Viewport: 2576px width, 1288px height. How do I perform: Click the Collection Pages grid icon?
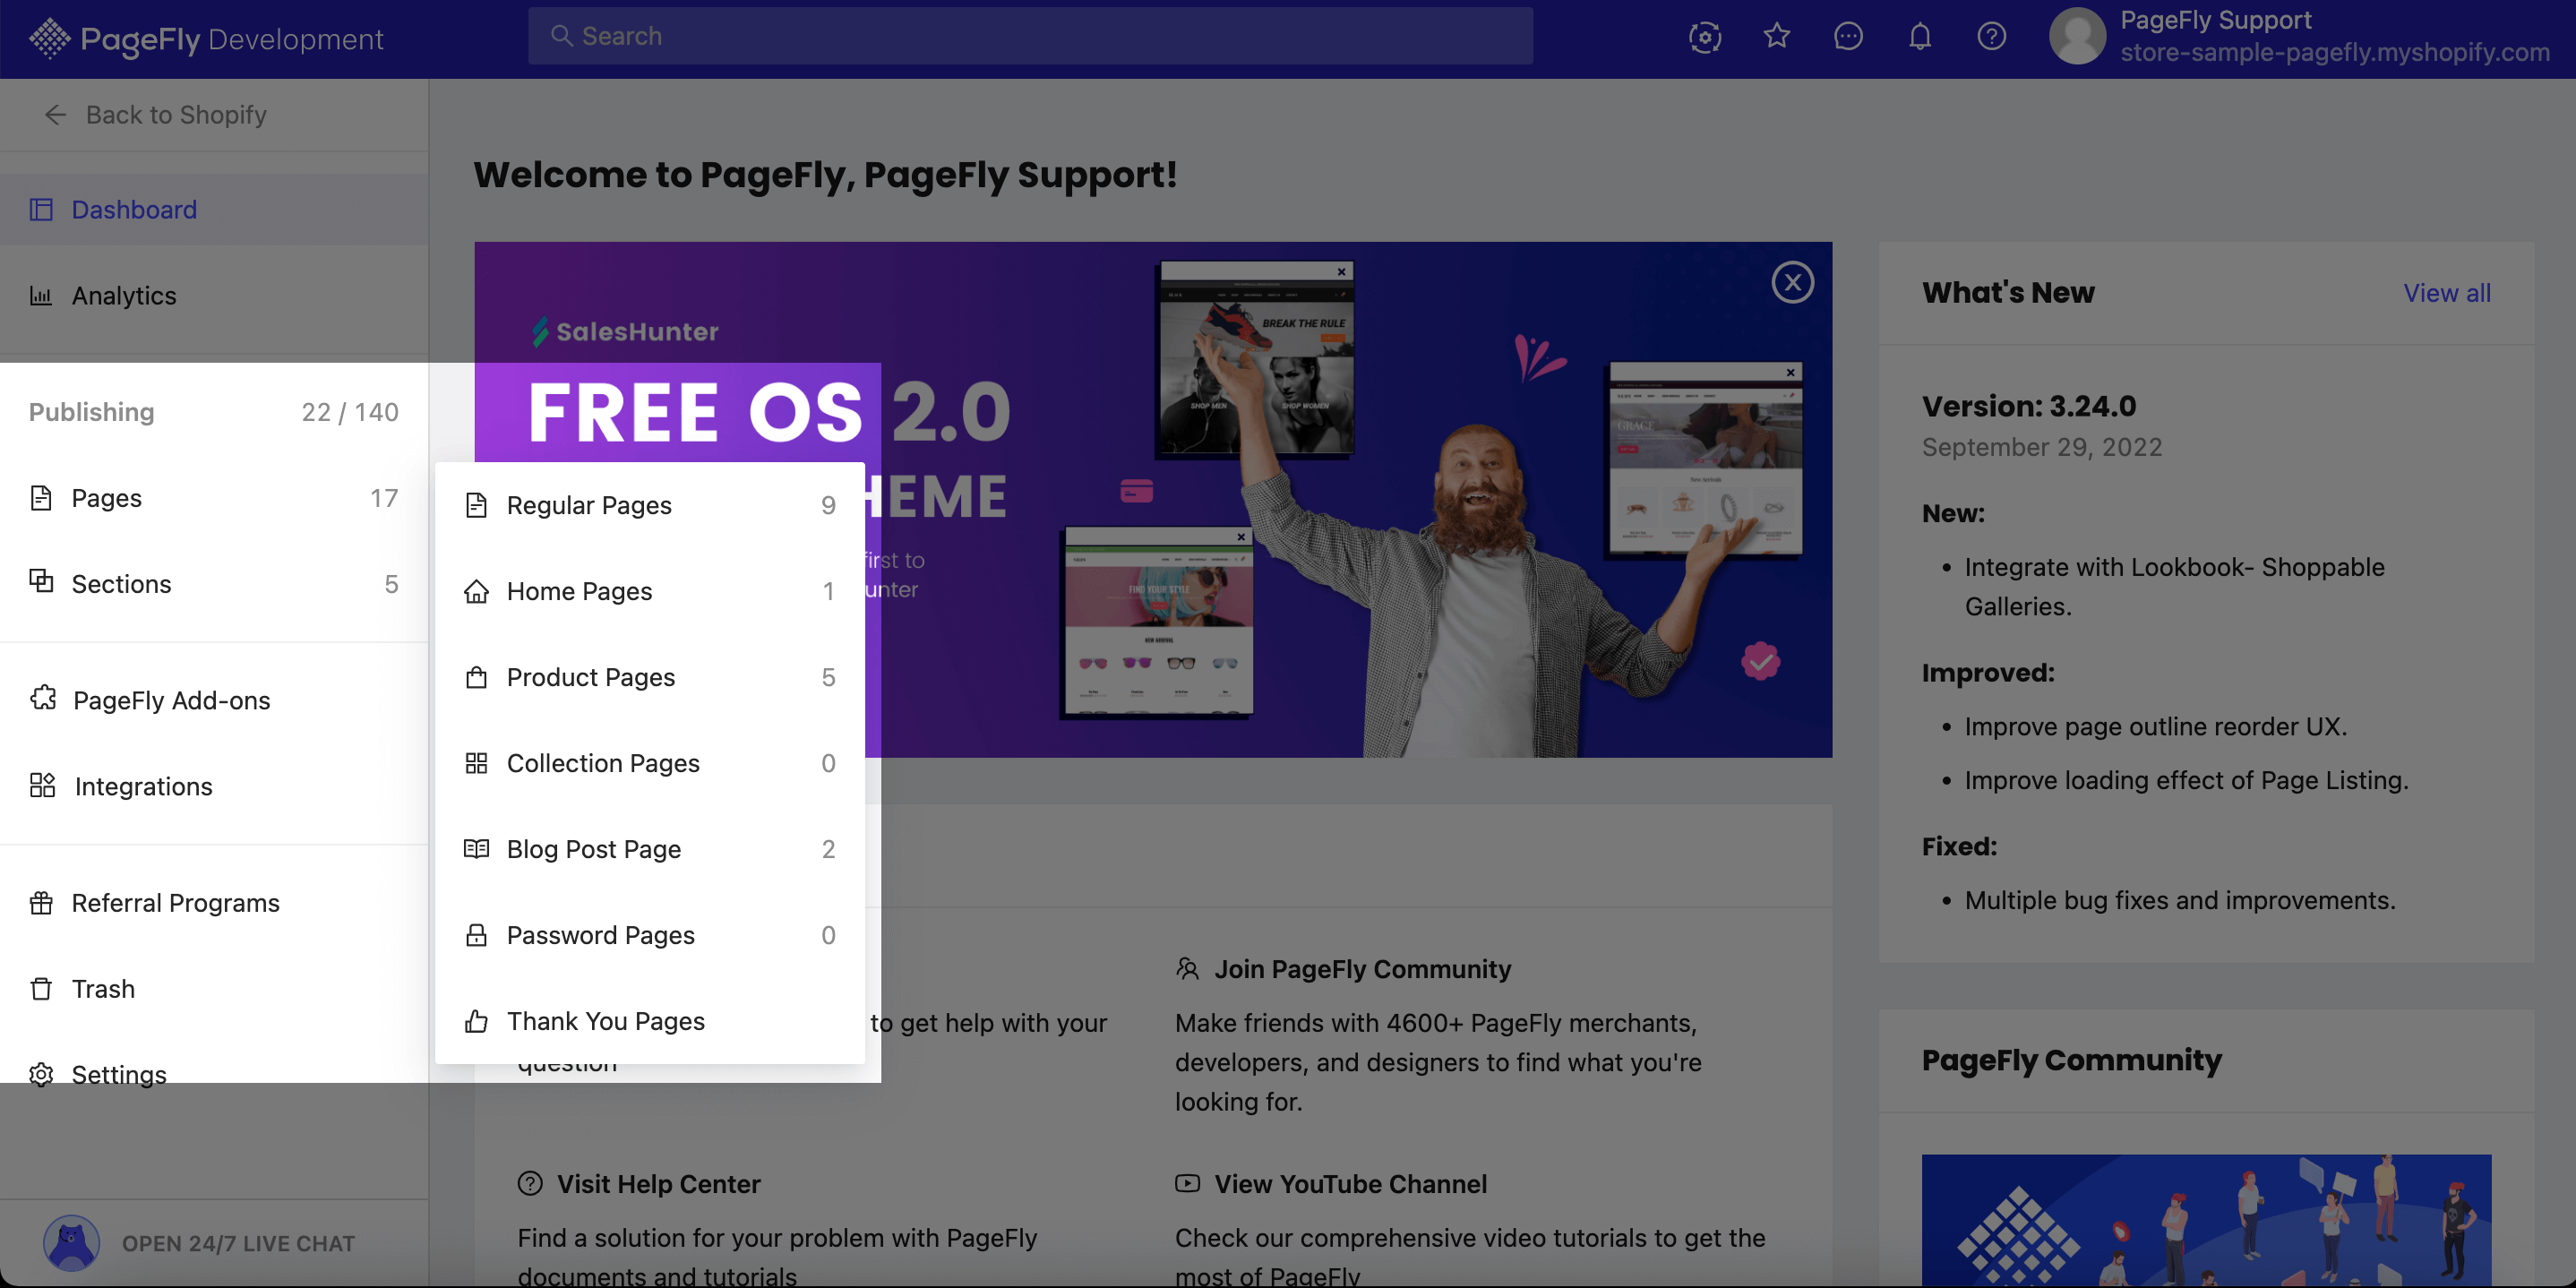click(x=477, y=763)
